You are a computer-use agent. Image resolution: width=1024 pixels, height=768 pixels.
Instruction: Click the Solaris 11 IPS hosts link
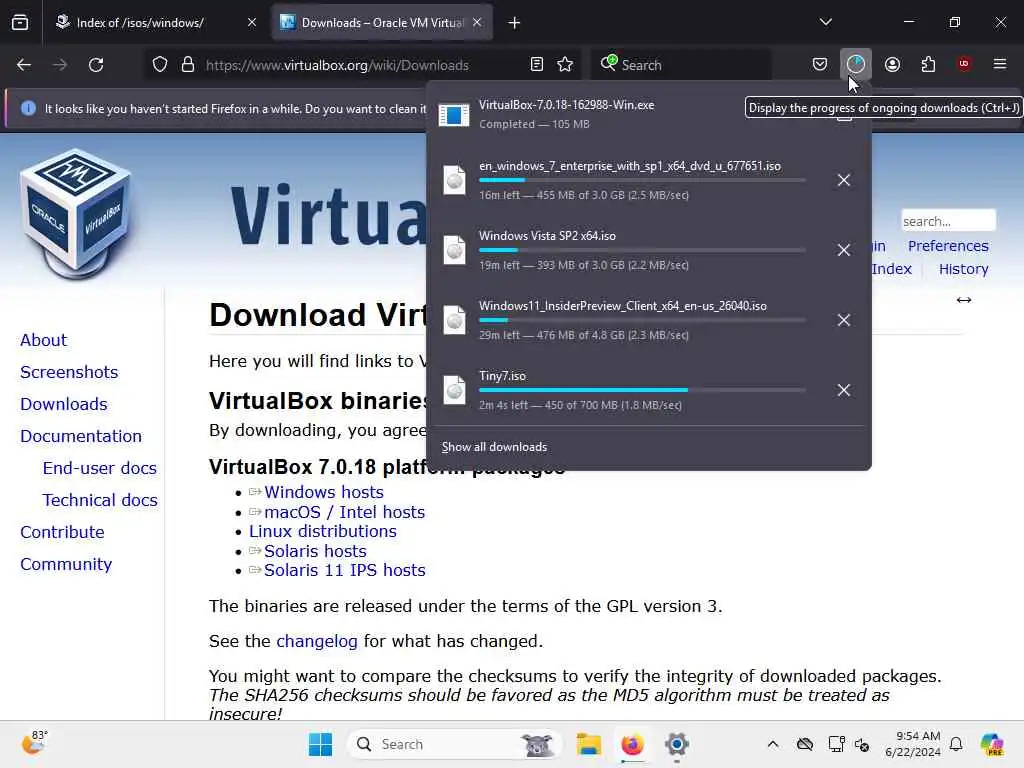[344, 570]
